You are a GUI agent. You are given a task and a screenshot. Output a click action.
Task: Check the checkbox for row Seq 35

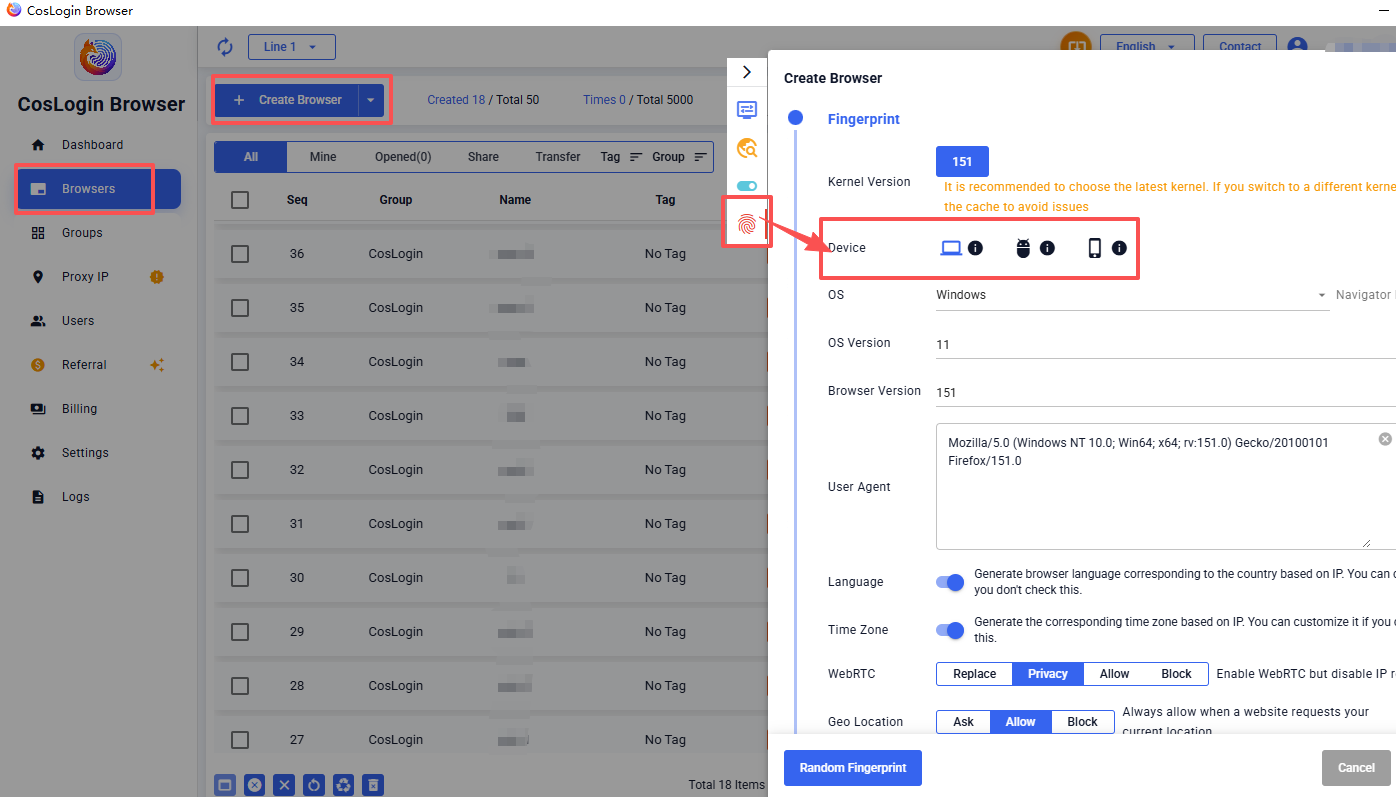(x=240, y=308)
